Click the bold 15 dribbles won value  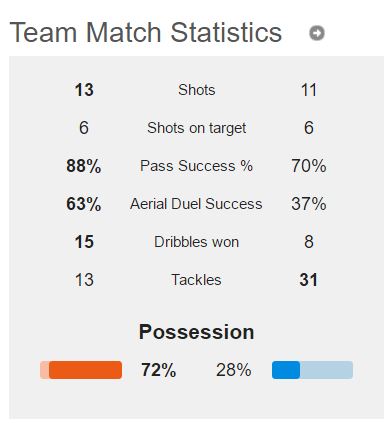tap(84, 242)
